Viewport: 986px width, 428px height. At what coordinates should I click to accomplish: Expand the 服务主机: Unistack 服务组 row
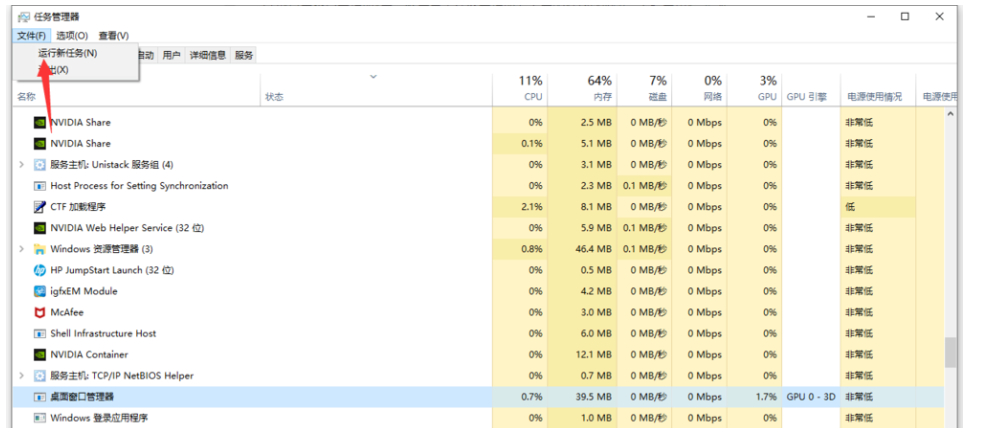[x=21, y=165]
